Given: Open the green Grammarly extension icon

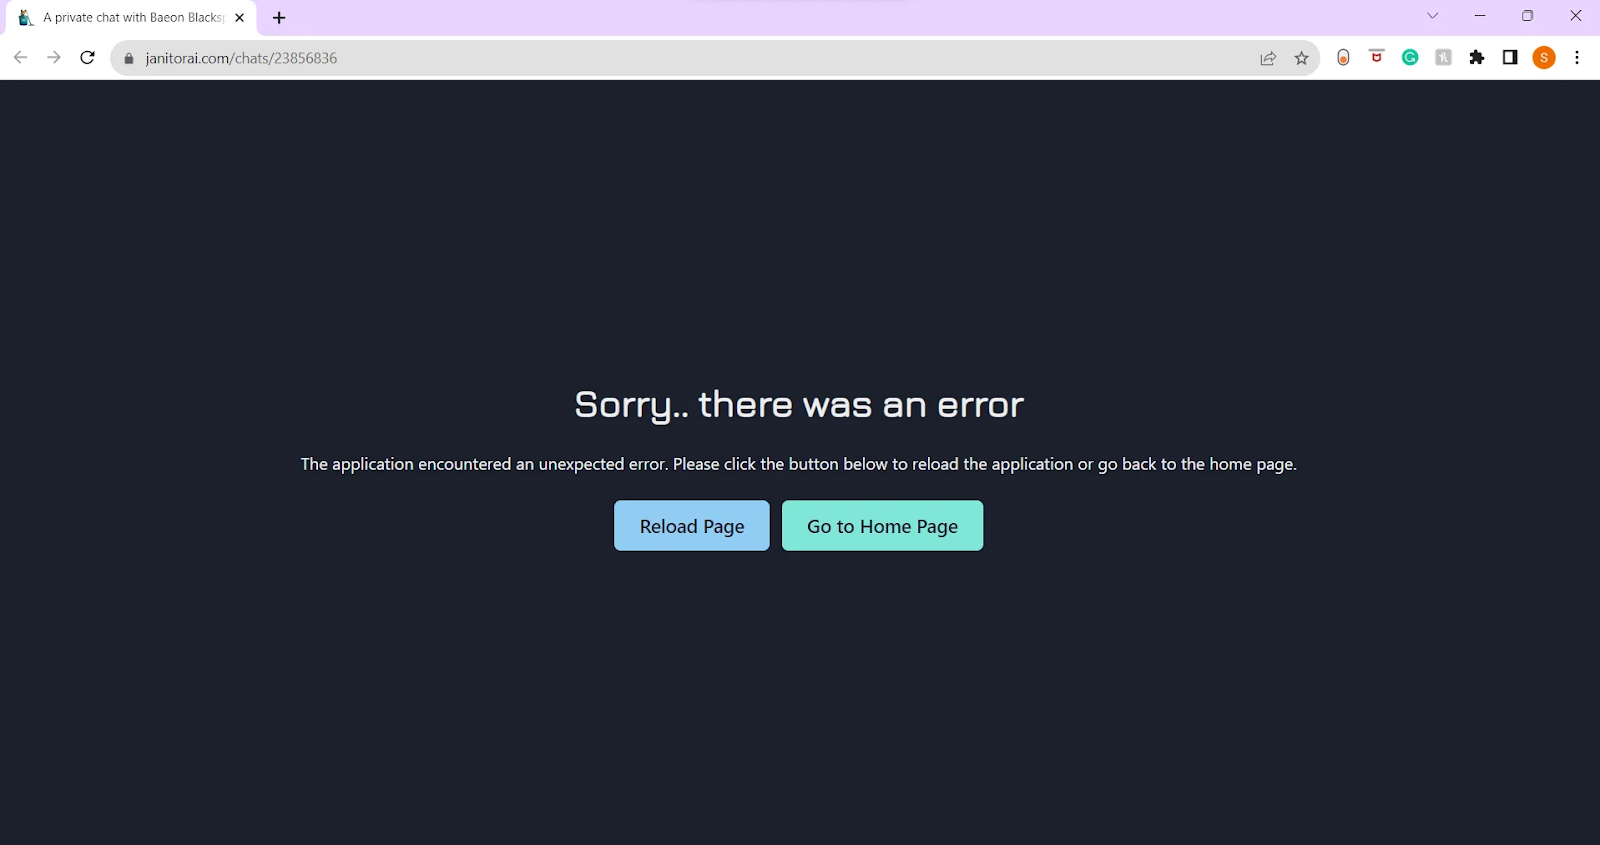Looking at the screenshot, I should [x=1410, y=58].
